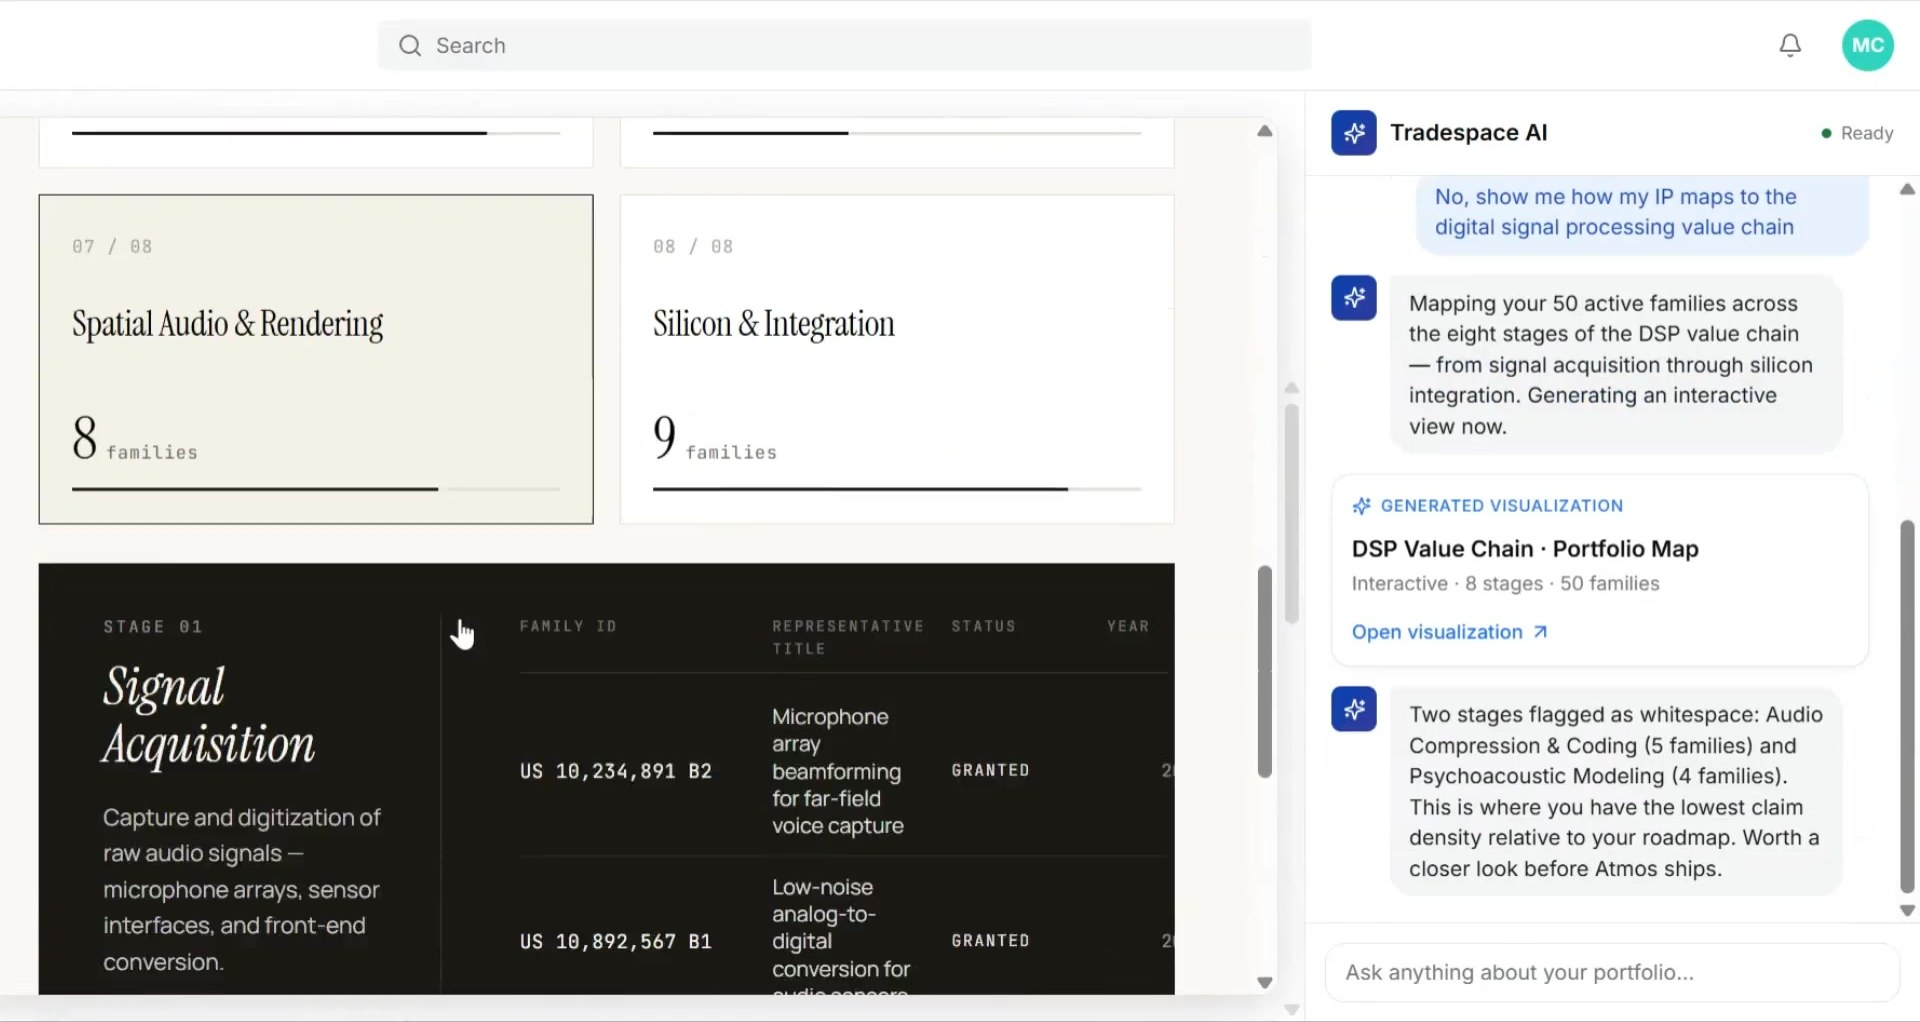
Task: Click the user message about digital signal processing
Action: [1642, 212]
